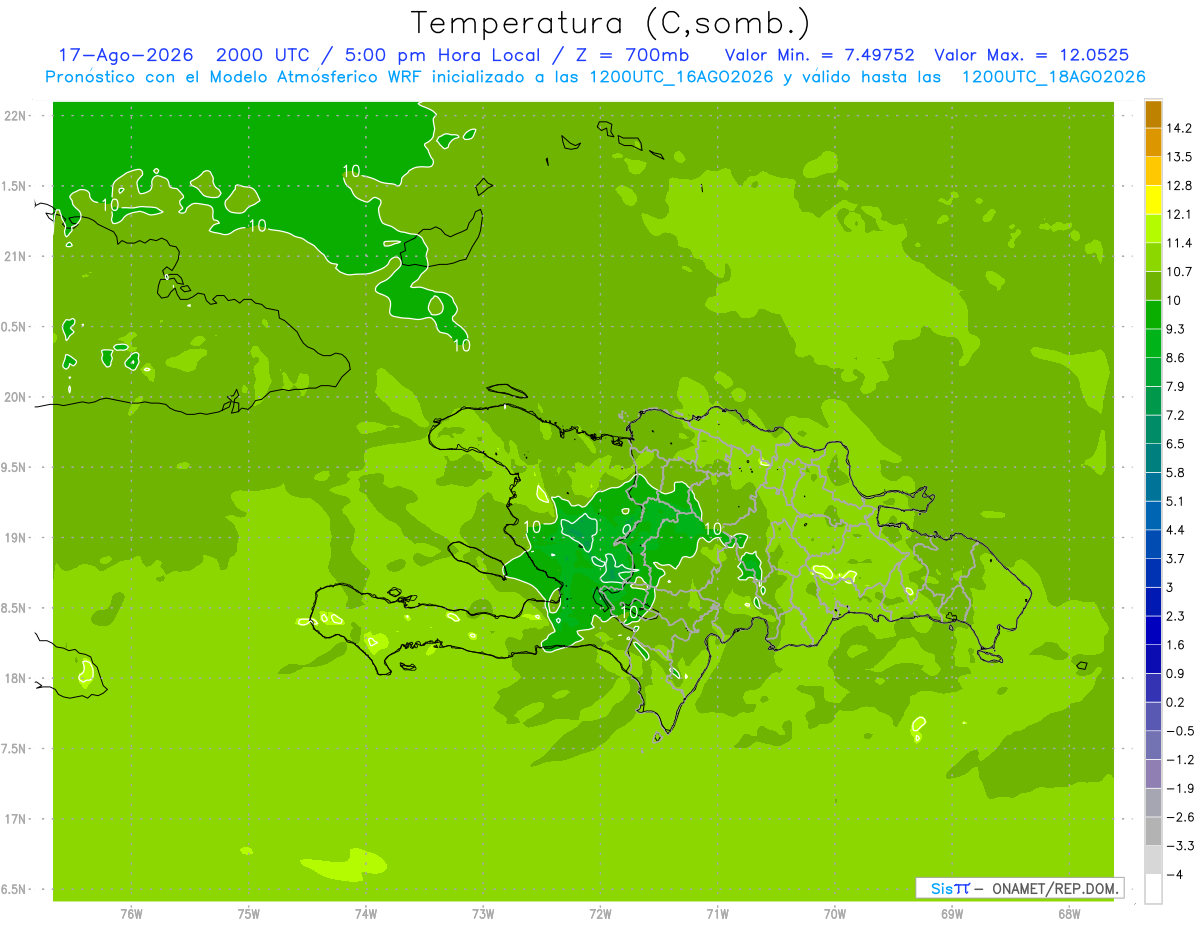Click the legend value '-3.3'
This screenshot has width=1200, height=927.
tap(1180, 846)
